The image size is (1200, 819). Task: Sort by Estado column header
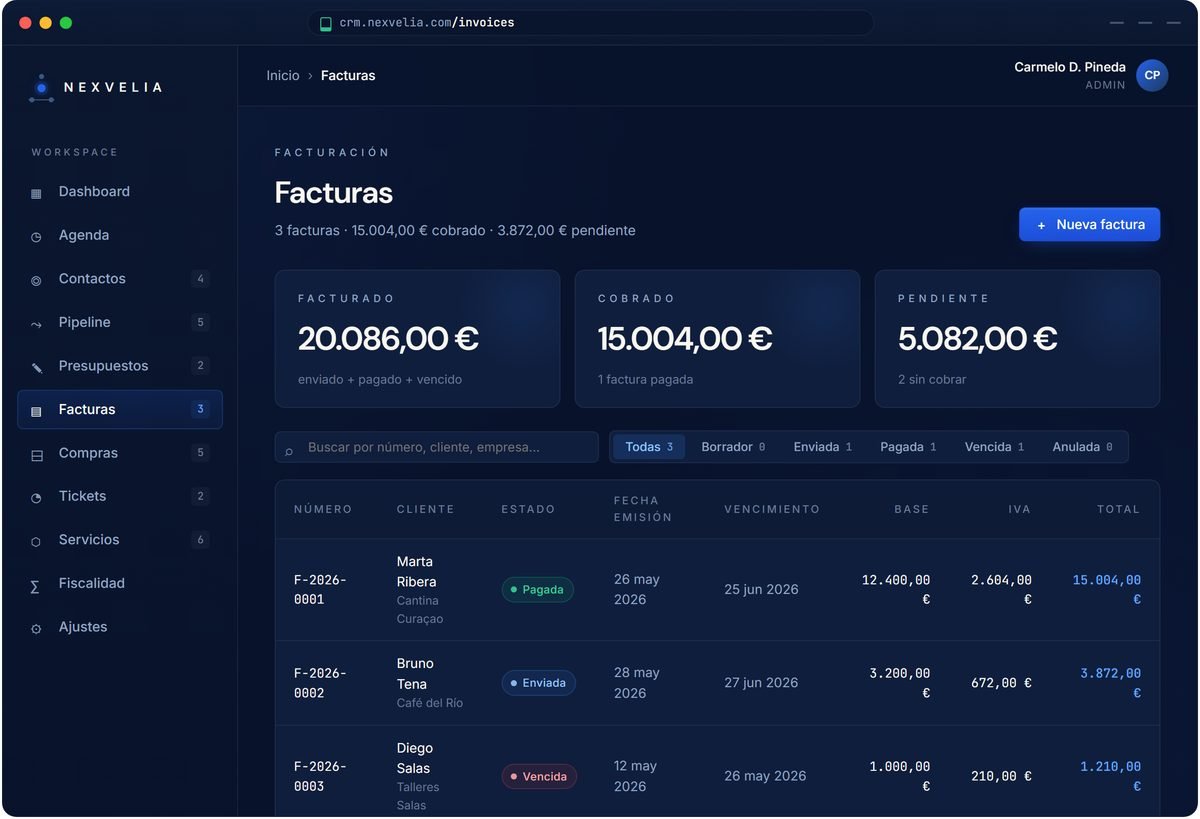tap(528, 509)
